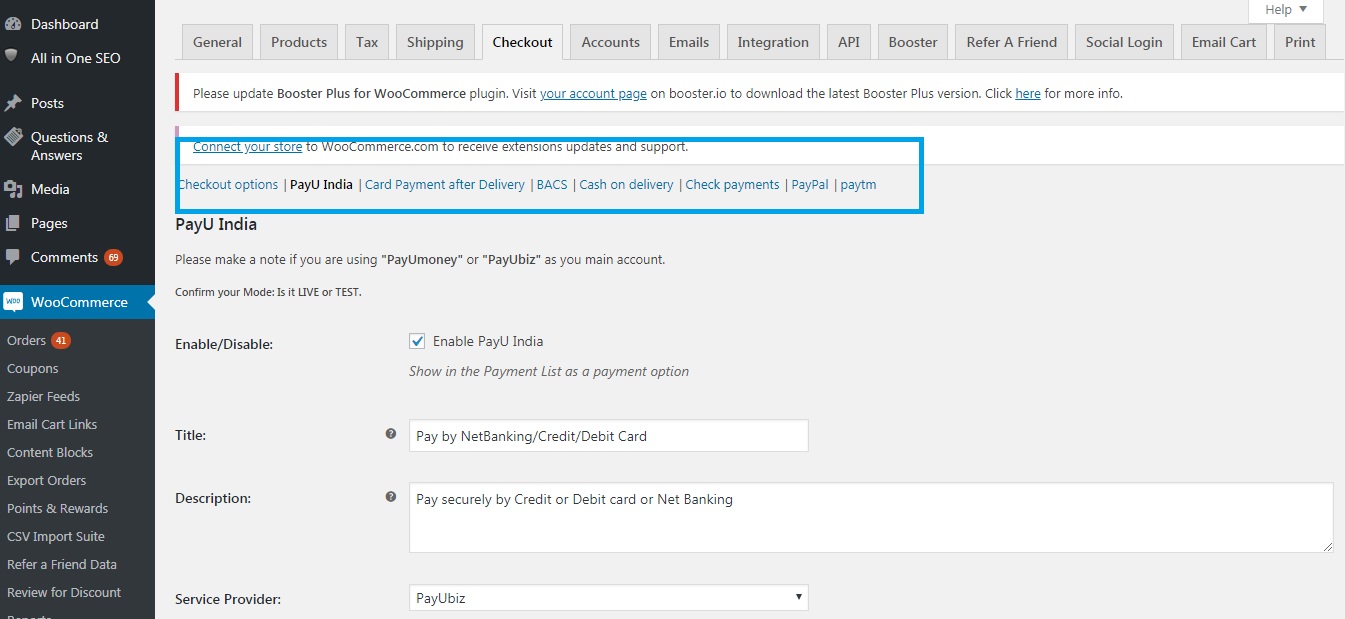Open Zapier Feeds submenu item
Screen dimensions: 1345x619
[43, 396]
